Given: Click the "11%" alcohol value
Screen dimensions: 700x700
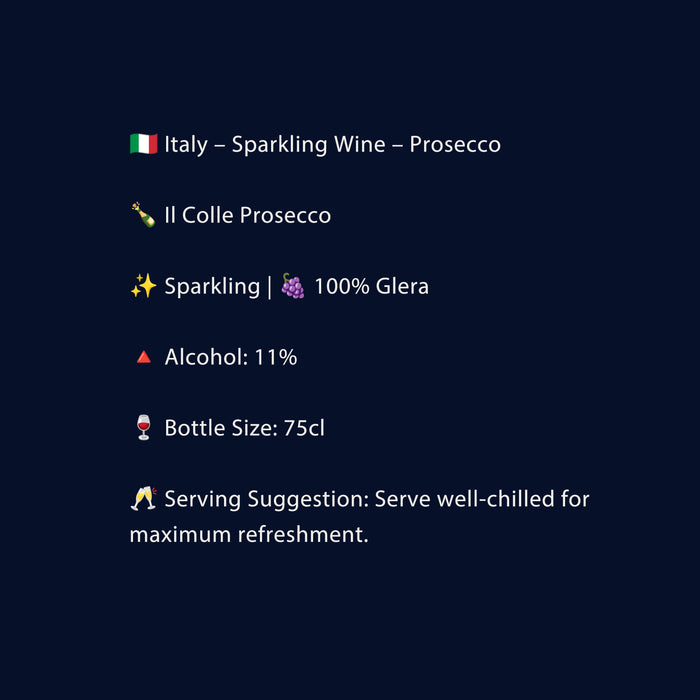Looking at the screenshot, I should (x=274, y=358).
